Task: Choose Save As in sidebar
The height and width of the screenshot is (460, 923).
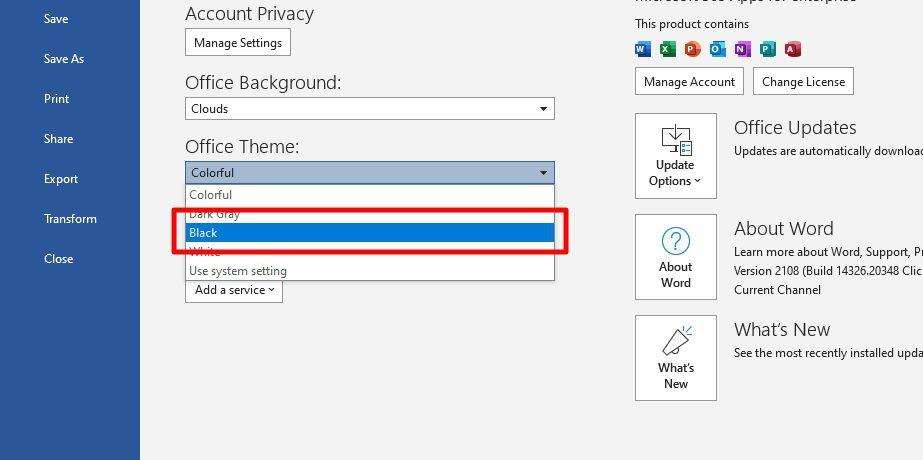Action: coord(64,59)
